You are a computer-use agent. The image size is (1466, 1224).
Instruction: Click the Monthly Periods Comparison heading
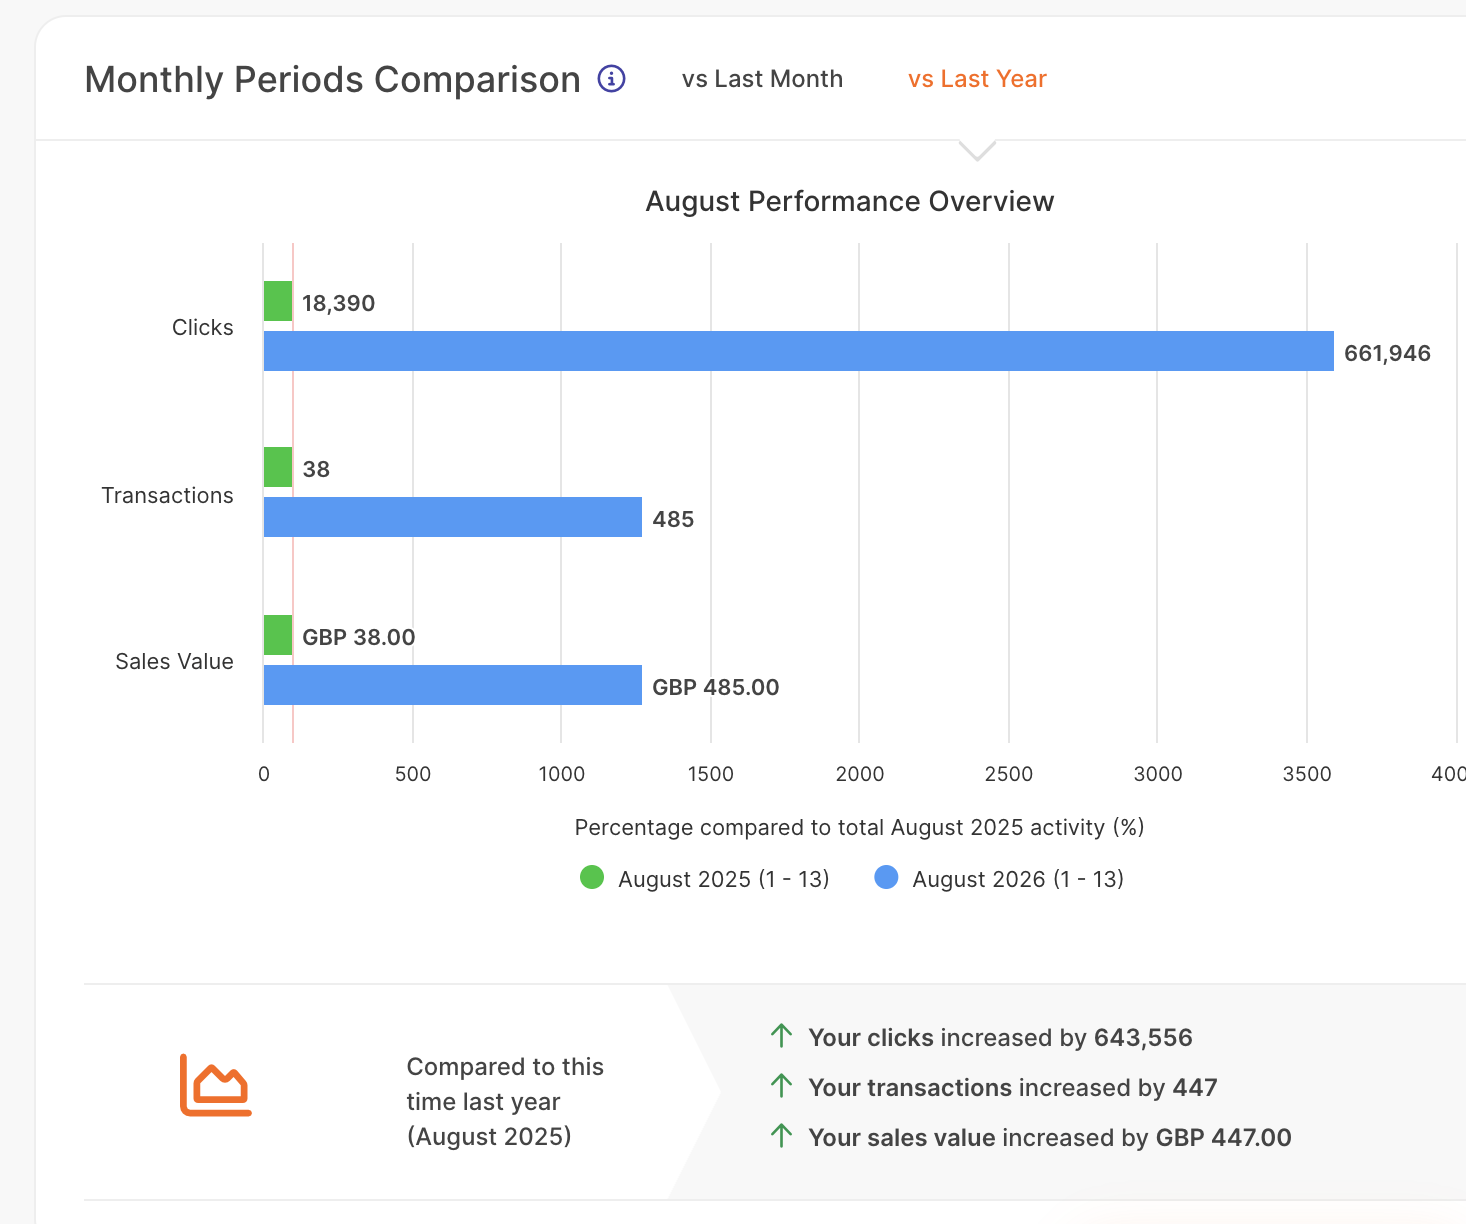[333, 79]
